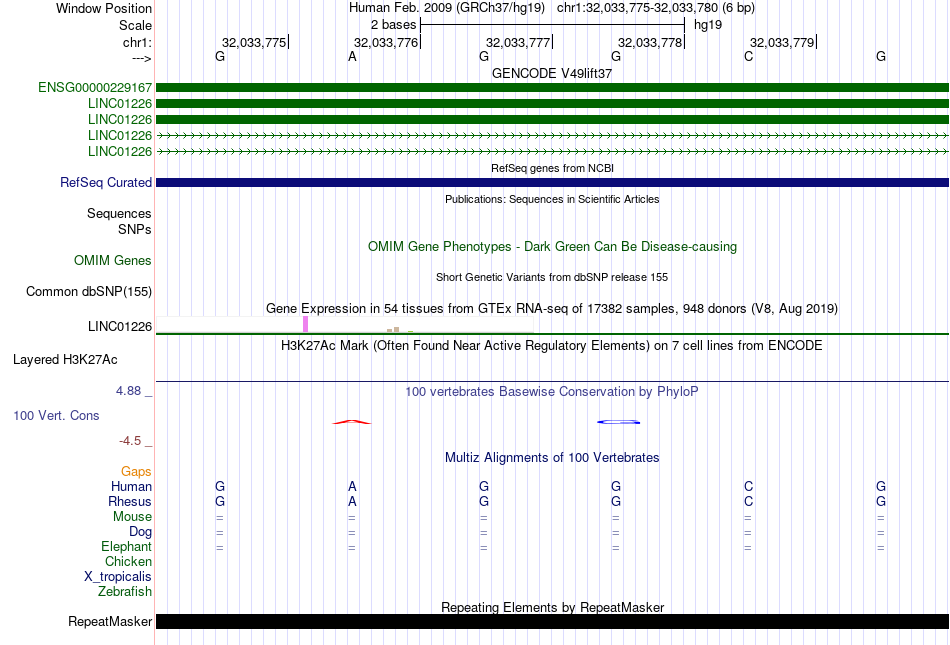Click the Scale label
The height and width of the screenshot is (645, 950).
(x=135, y=25)
